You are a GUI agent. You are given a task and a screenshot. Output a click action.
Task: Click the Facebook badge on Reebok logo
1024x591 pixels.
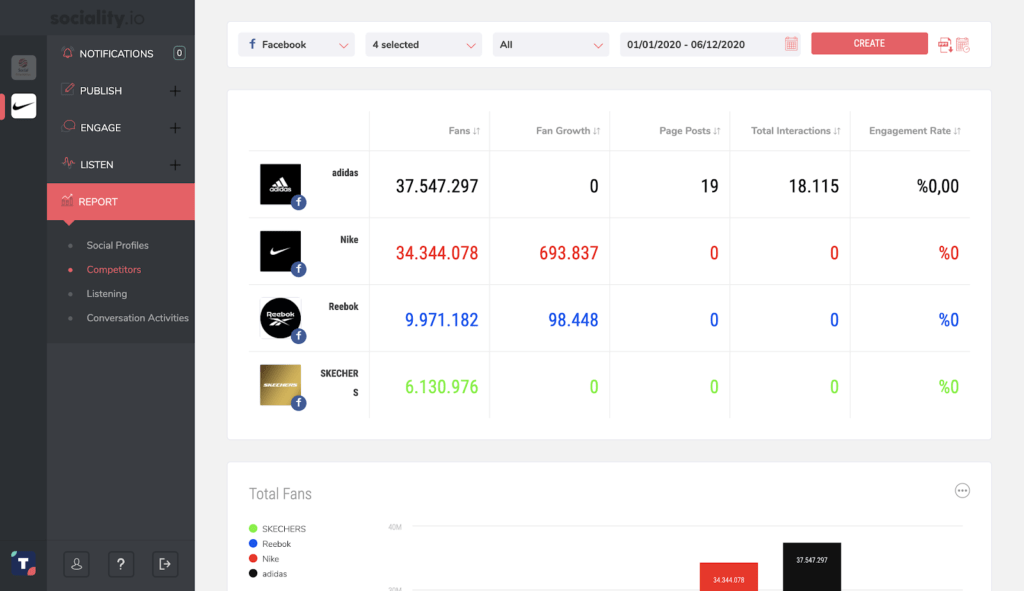[298, 336]
